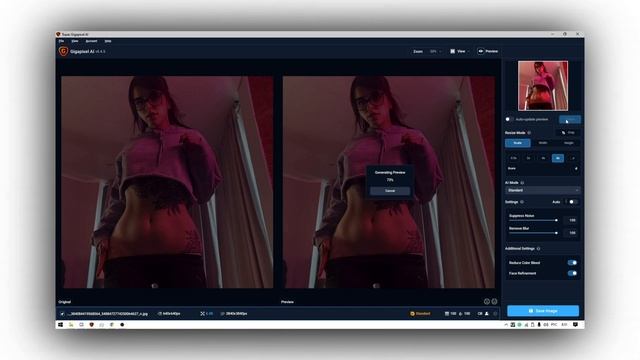Toggle the Face Refinement switch

coord(572,273)
